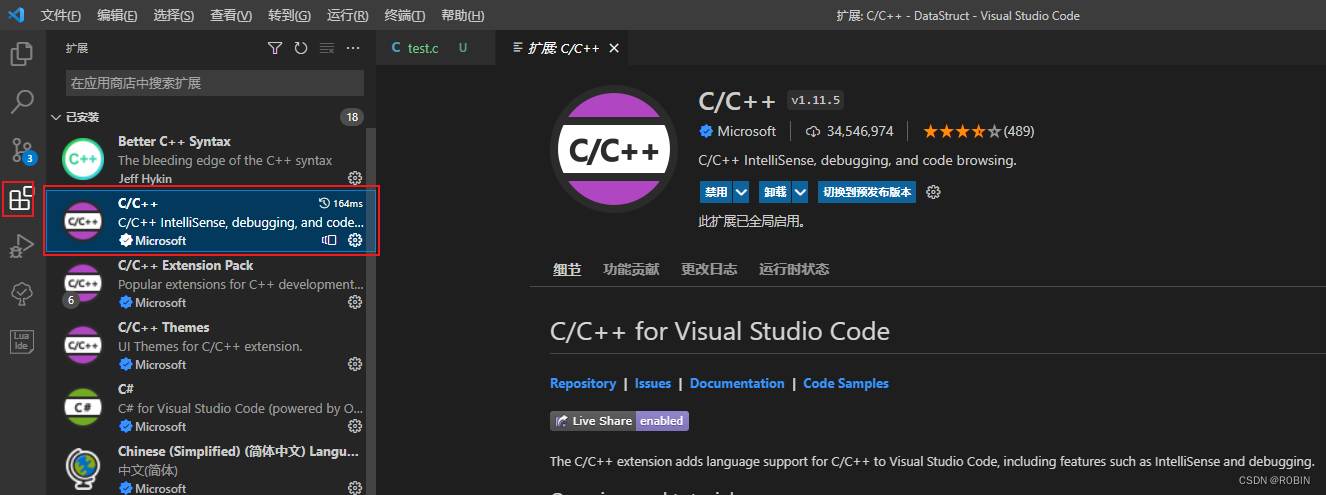Image resolution: width=1326 pixels, height=495 pixels.
Task: Click the install count 34,546,974
Action: 849,131
